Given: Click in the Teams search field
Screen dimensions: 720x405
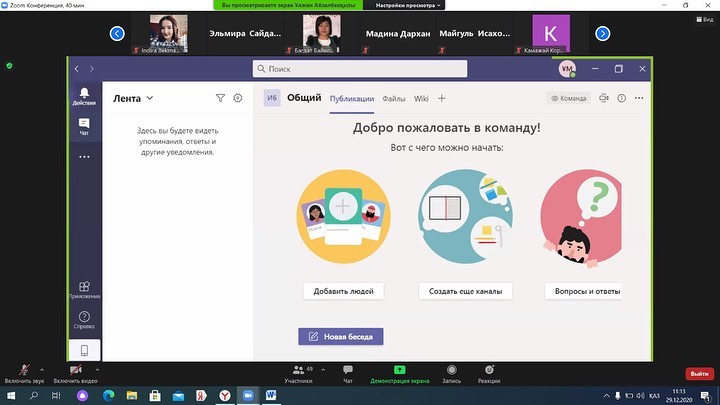Looking at the screenshot, I should coord(360,69).
